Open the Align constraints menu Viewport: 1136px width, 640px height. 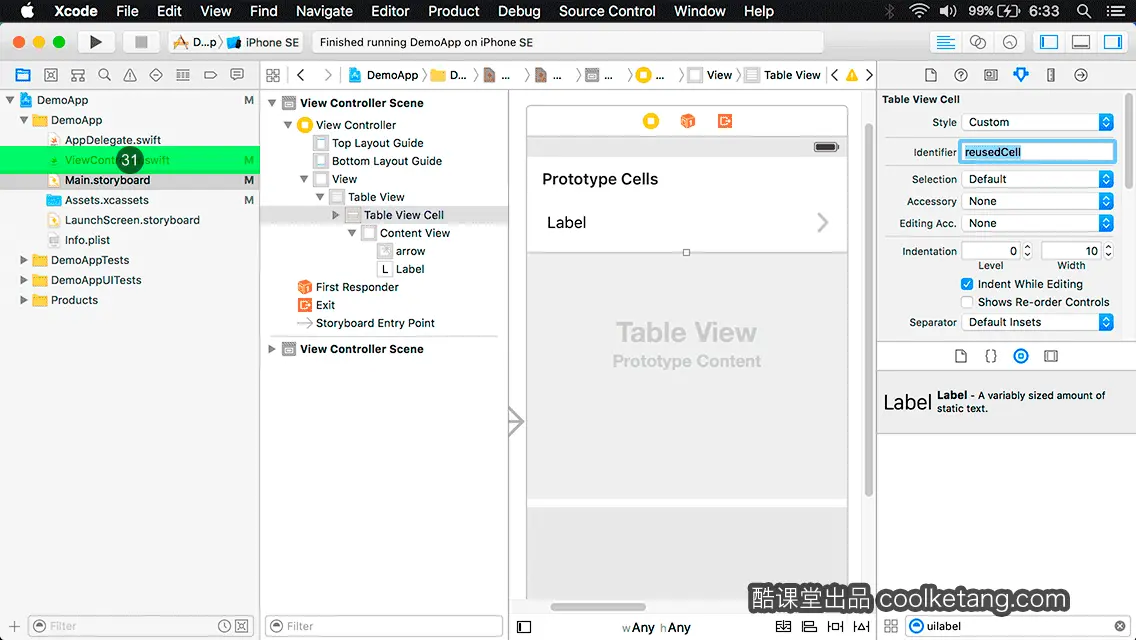tap(809, 626)
